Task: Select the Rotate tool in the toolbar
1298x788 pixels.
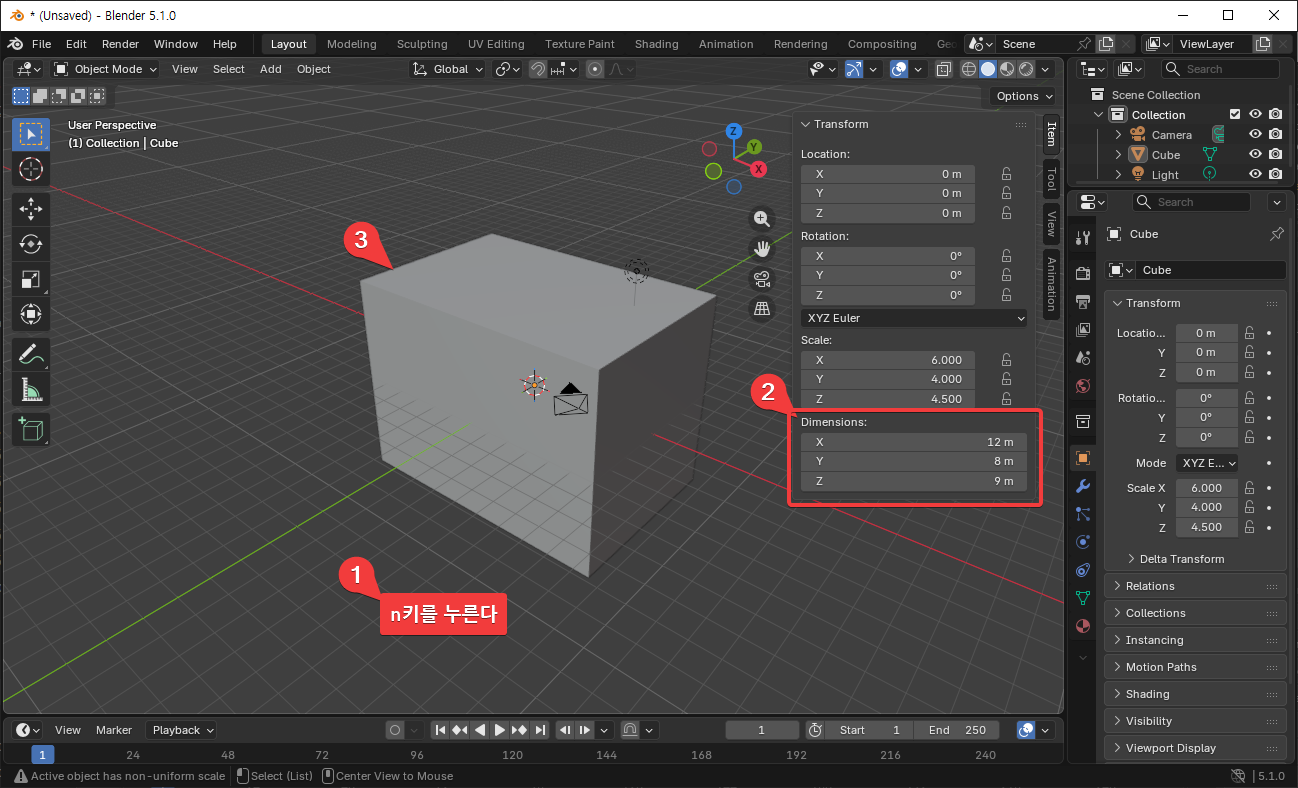Action: click(31, 244)
